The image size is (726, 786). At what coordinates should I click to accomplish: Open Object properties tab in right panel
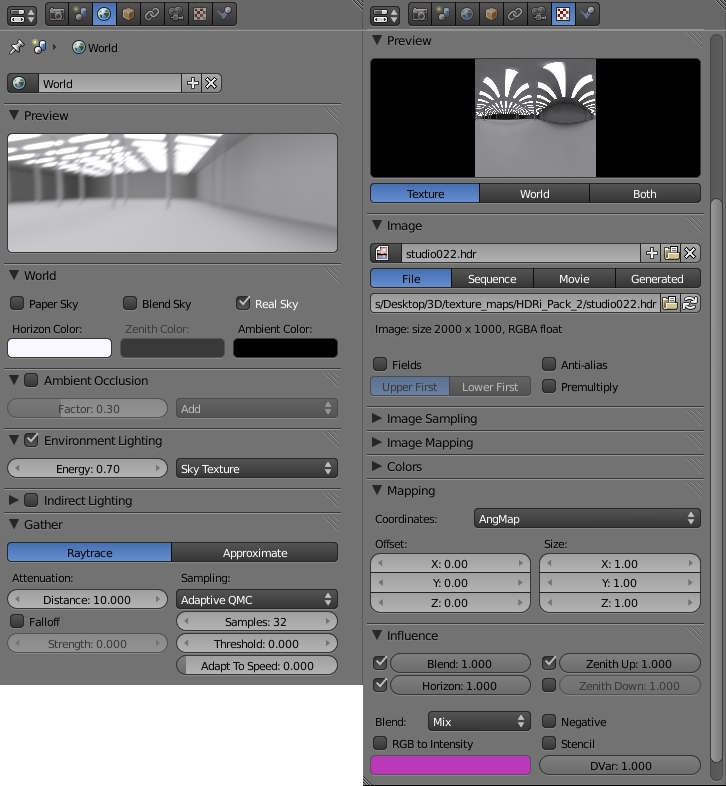(x=491, y=14)
